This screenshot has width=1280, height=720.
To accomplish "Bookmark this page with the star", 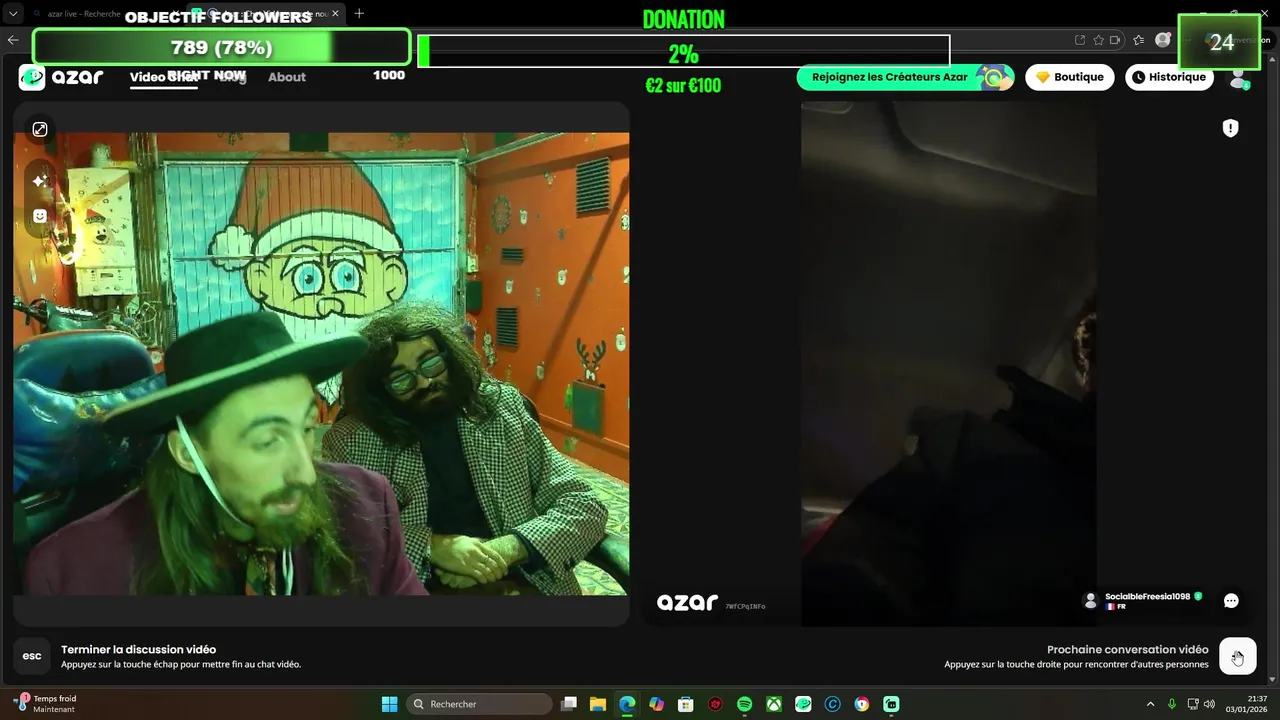I will [1099, 40].
